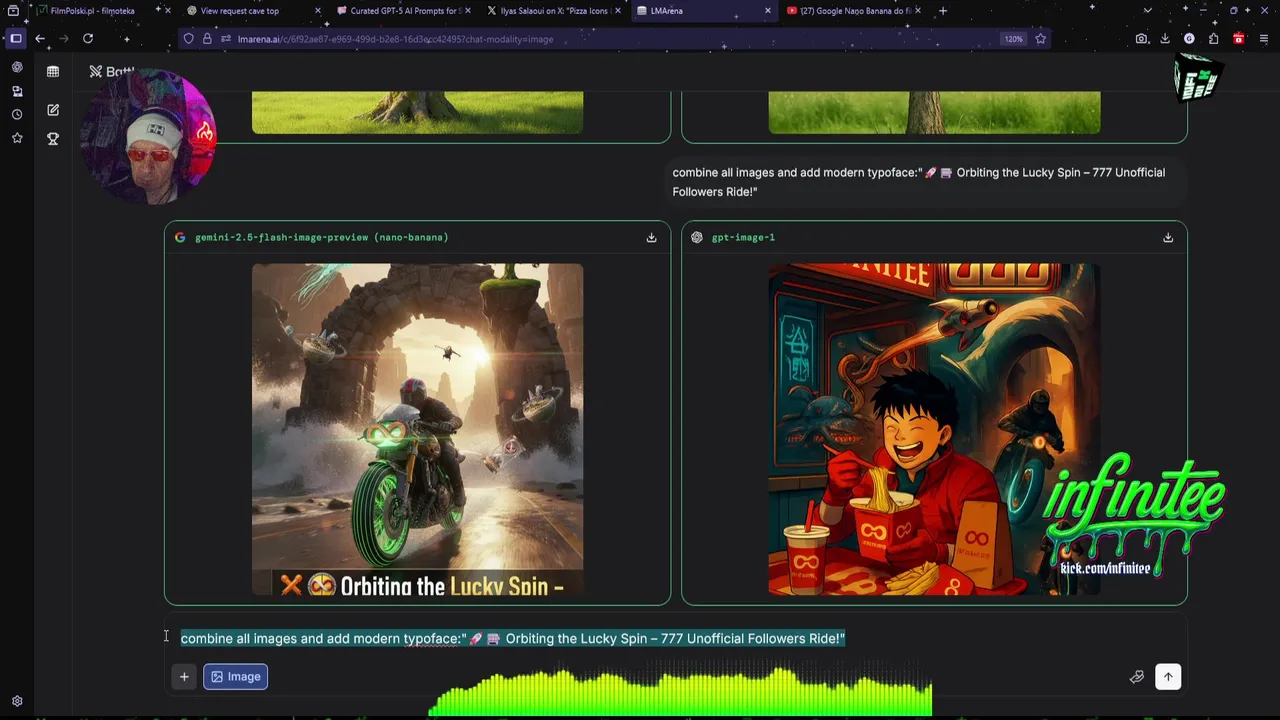
Task: Open the ramen boy image from gpt-image-1
Action: tap(934, 430)
